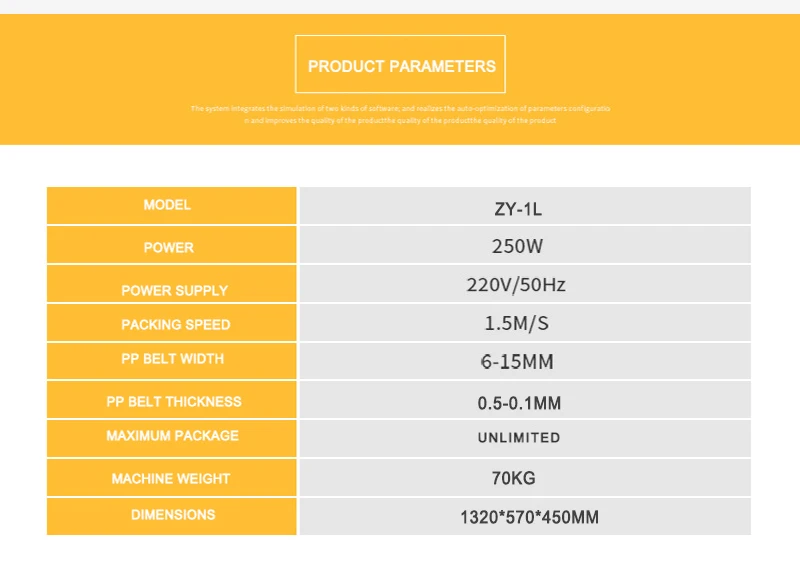
Task: Select the POWER label cell
Action: [171, 245]
